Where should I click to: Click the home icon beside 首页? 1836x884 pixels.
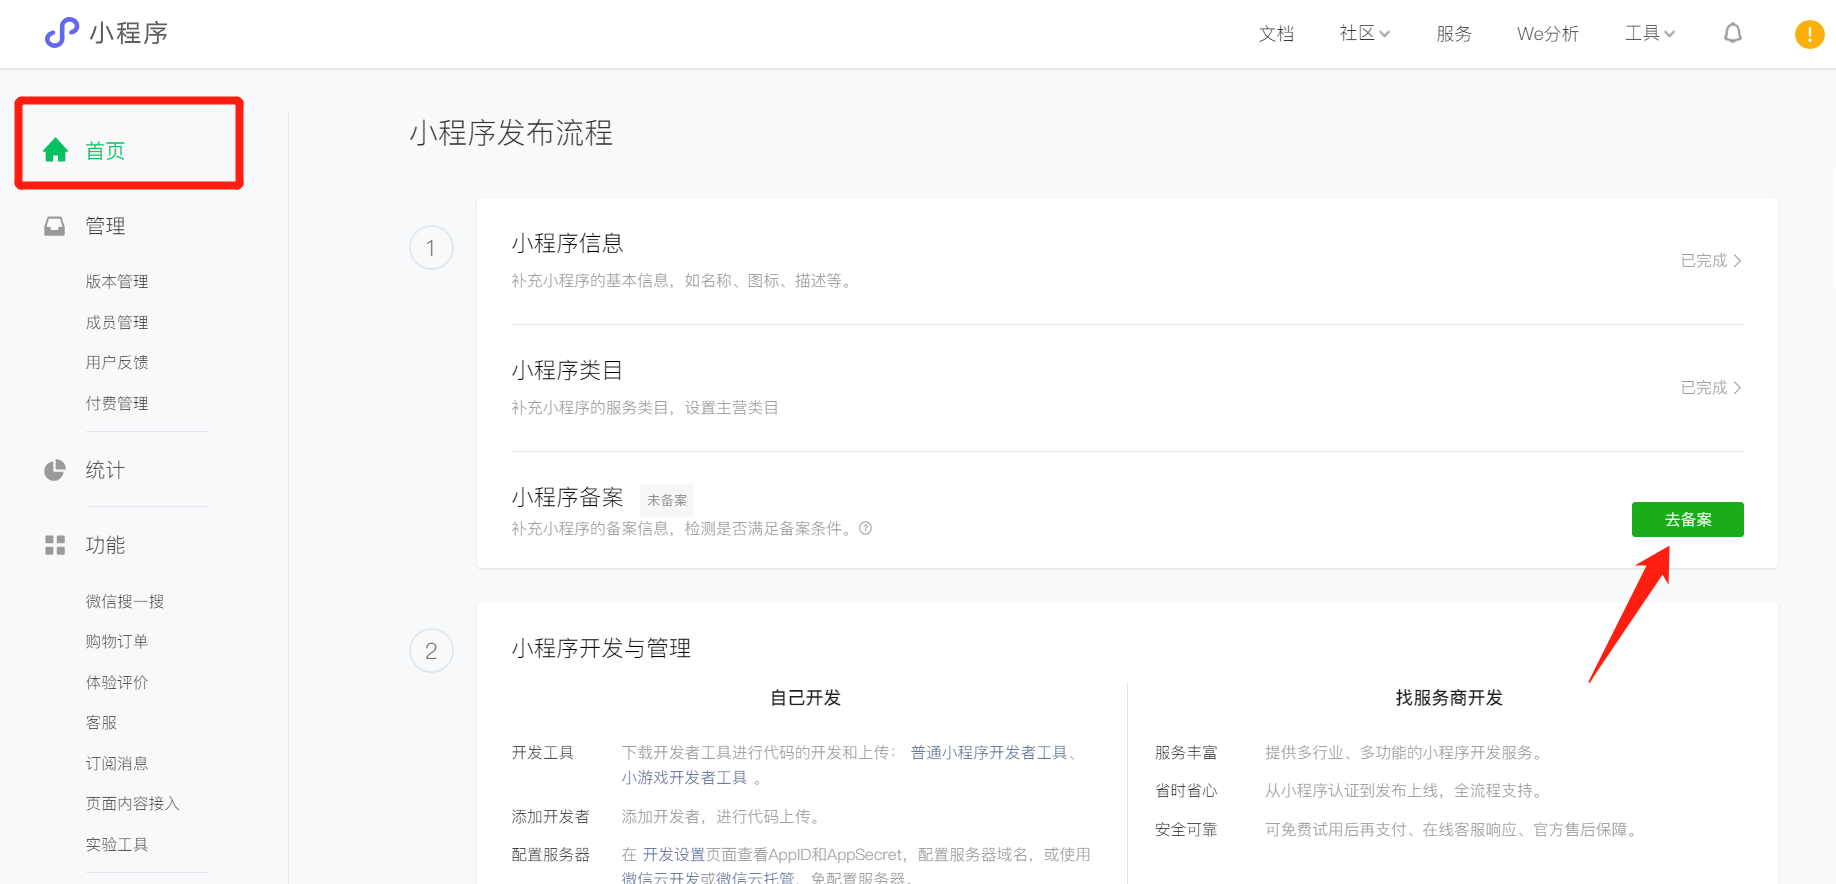(56, 150)
